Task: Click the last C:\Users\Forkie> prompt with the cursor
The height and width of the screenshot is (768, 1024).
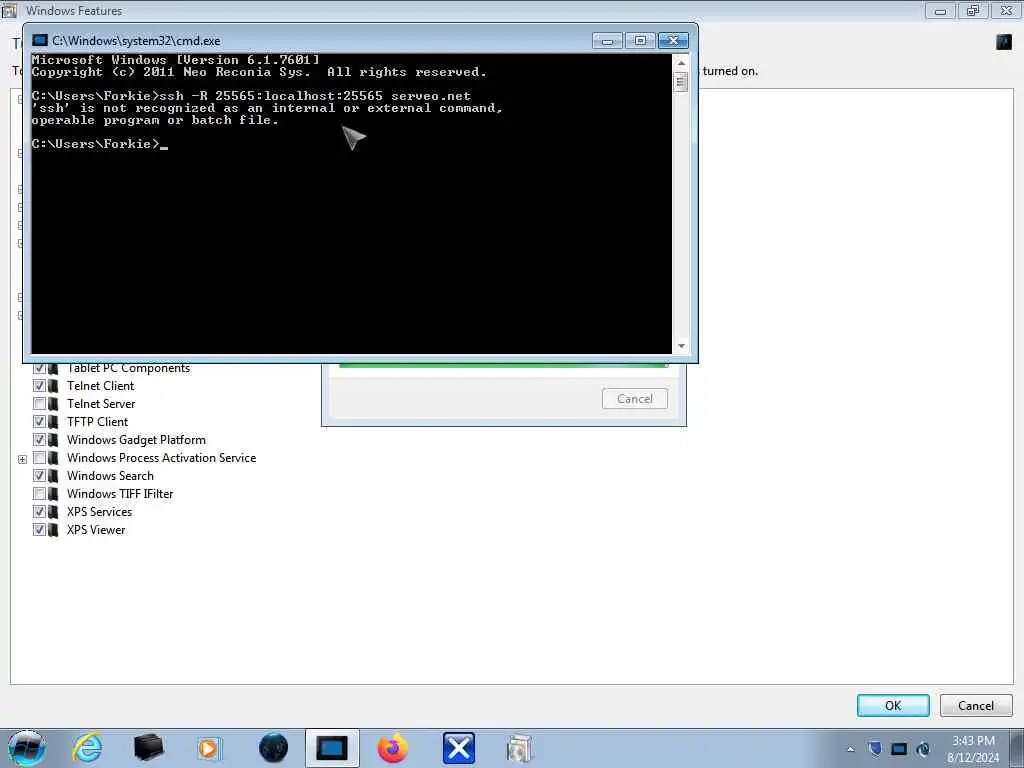Action: pyautogui.click(x=99, y=144)
